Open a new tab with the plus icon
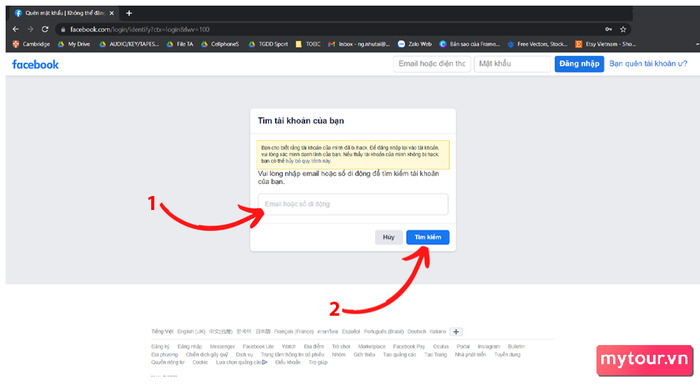The height and width of the screenshot is (385, 700). (x=129, y=13)
